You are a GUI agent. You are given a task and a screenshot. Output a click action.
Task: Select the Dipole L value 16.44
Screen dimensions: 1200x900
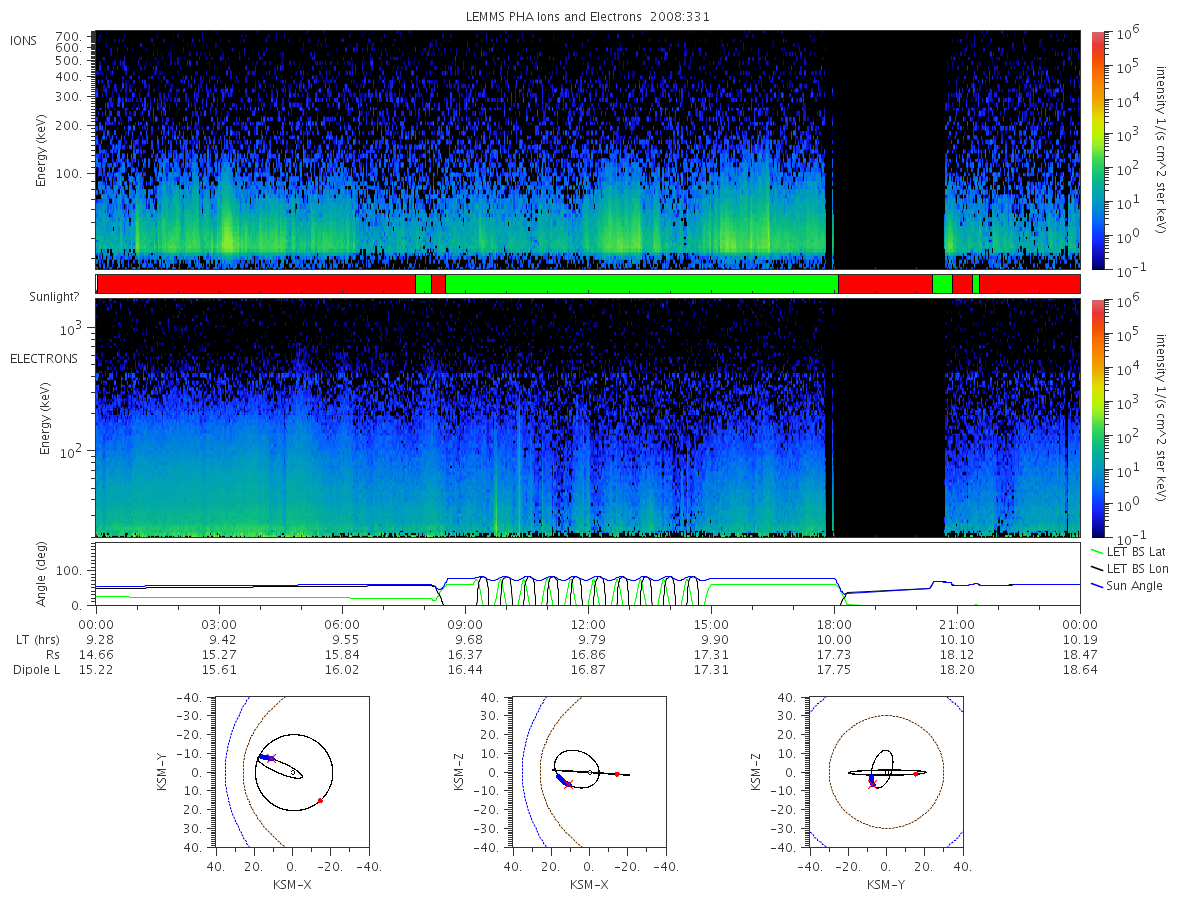coord(465,670)
